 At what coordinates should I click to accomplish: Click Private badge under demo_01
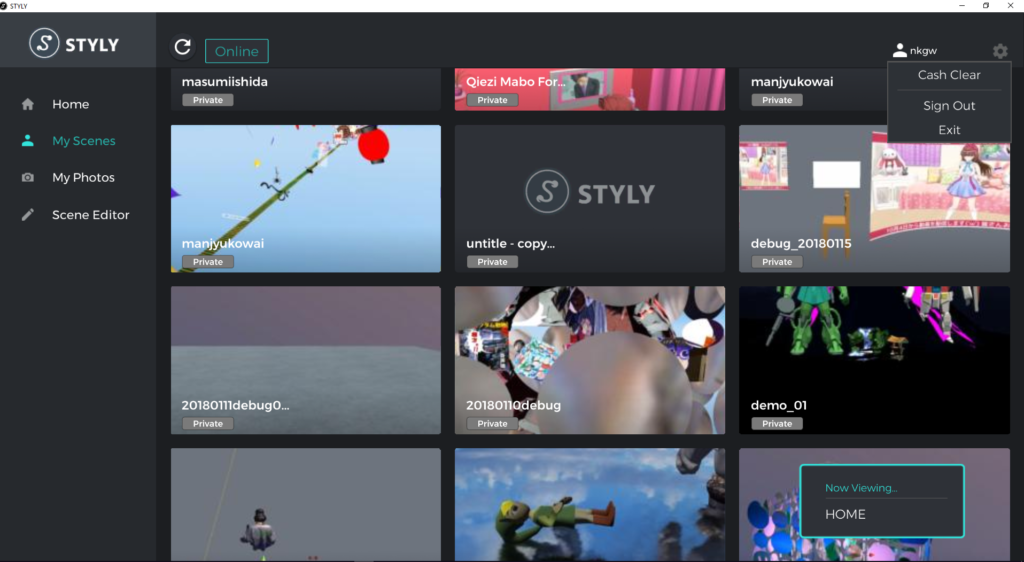pyautogui.click(x=776, y=424)
